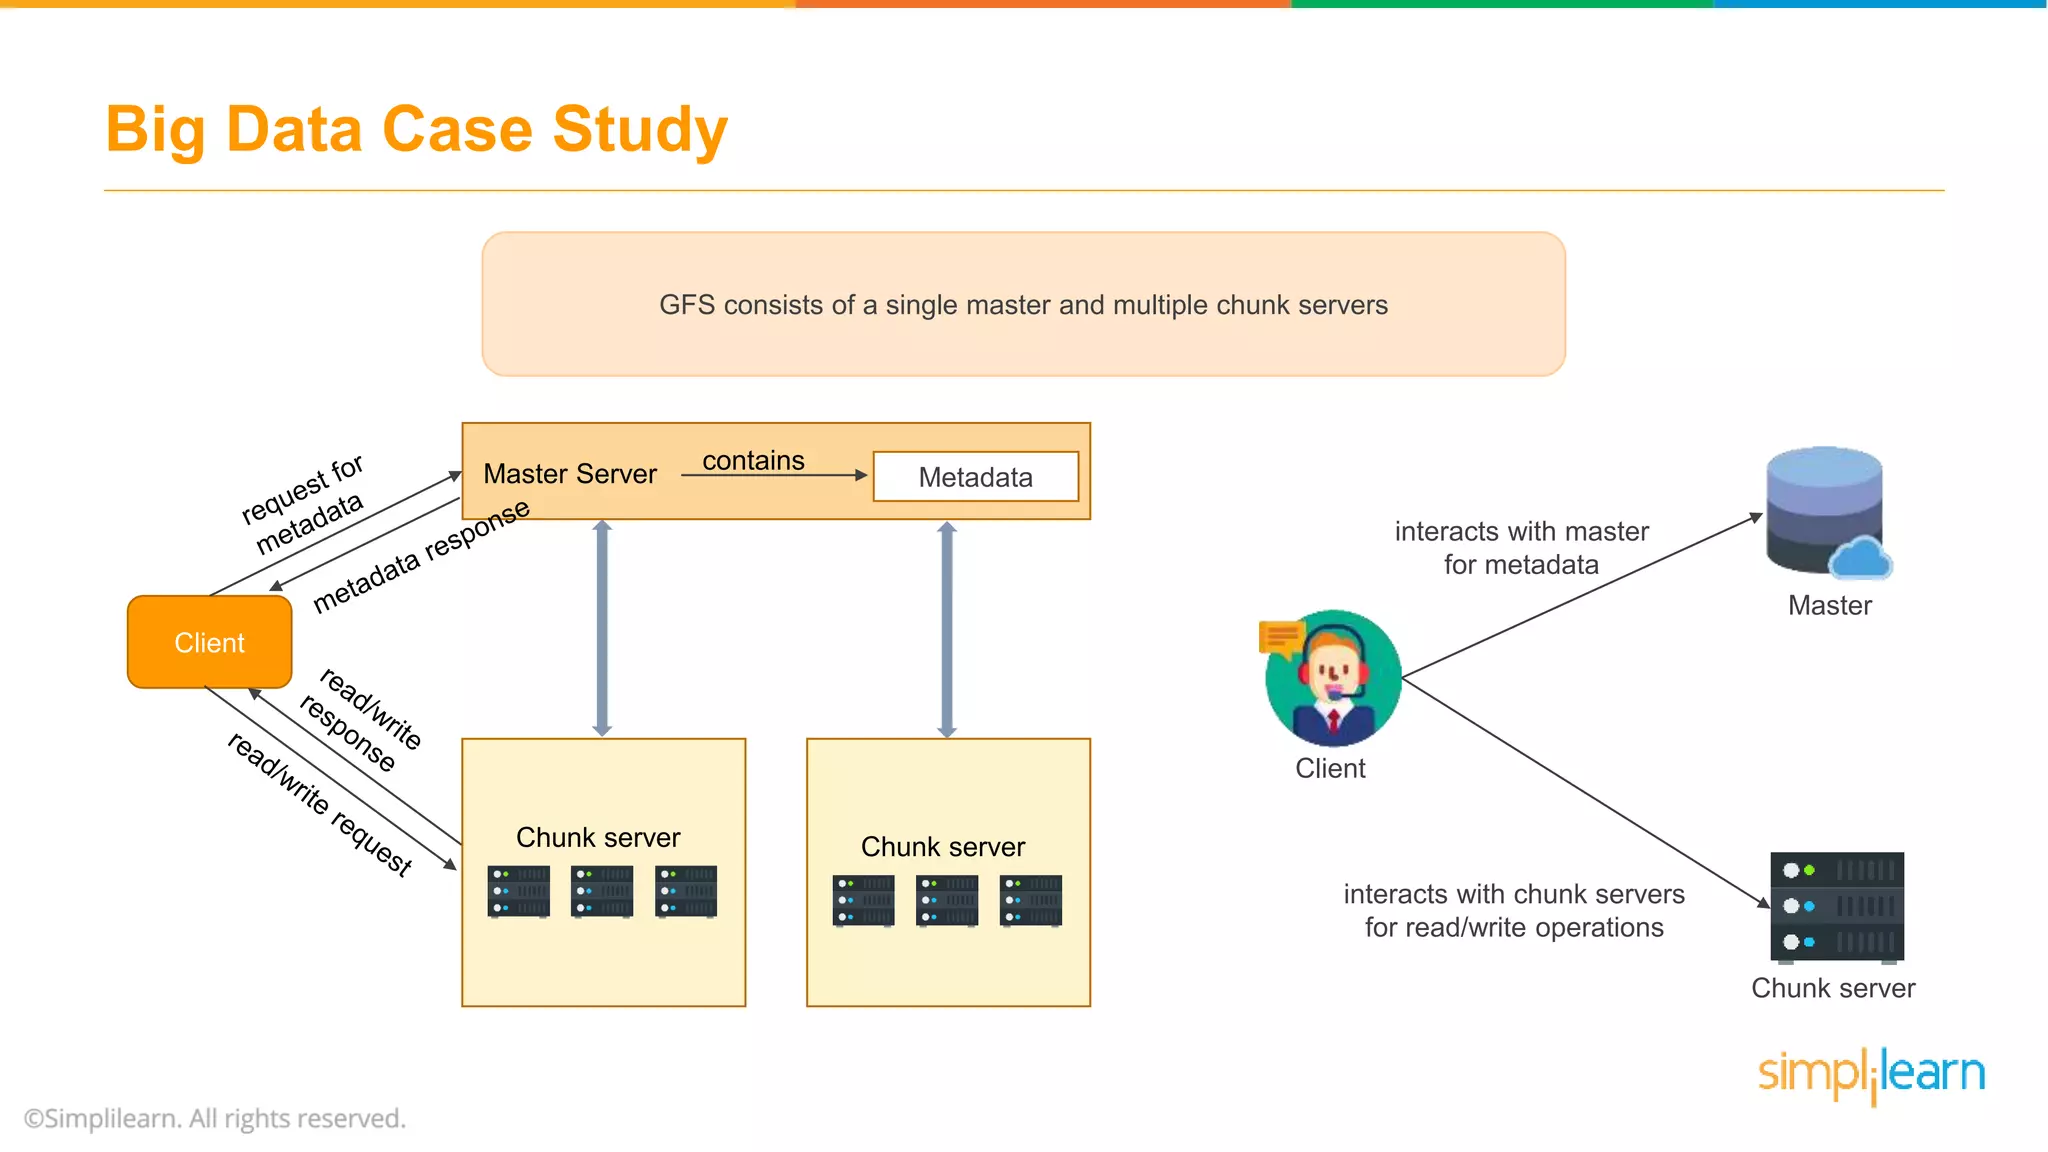The width and height of the screenshot is (2048, 1152).
Task: Click third server icon in left Chunk server
Action: tap(686, 891)
